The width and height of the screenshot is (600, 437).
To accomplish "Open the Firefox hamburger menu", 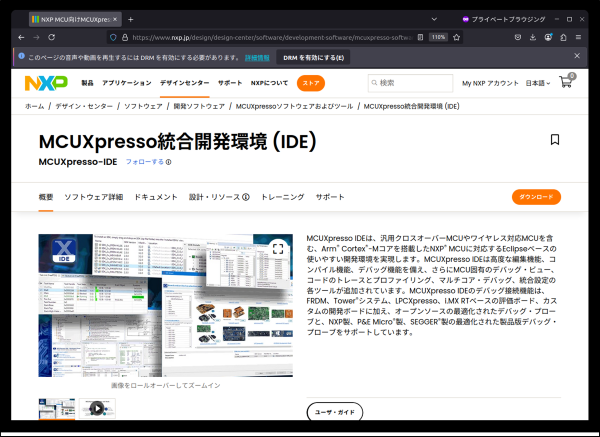I will tap(578, 37).
